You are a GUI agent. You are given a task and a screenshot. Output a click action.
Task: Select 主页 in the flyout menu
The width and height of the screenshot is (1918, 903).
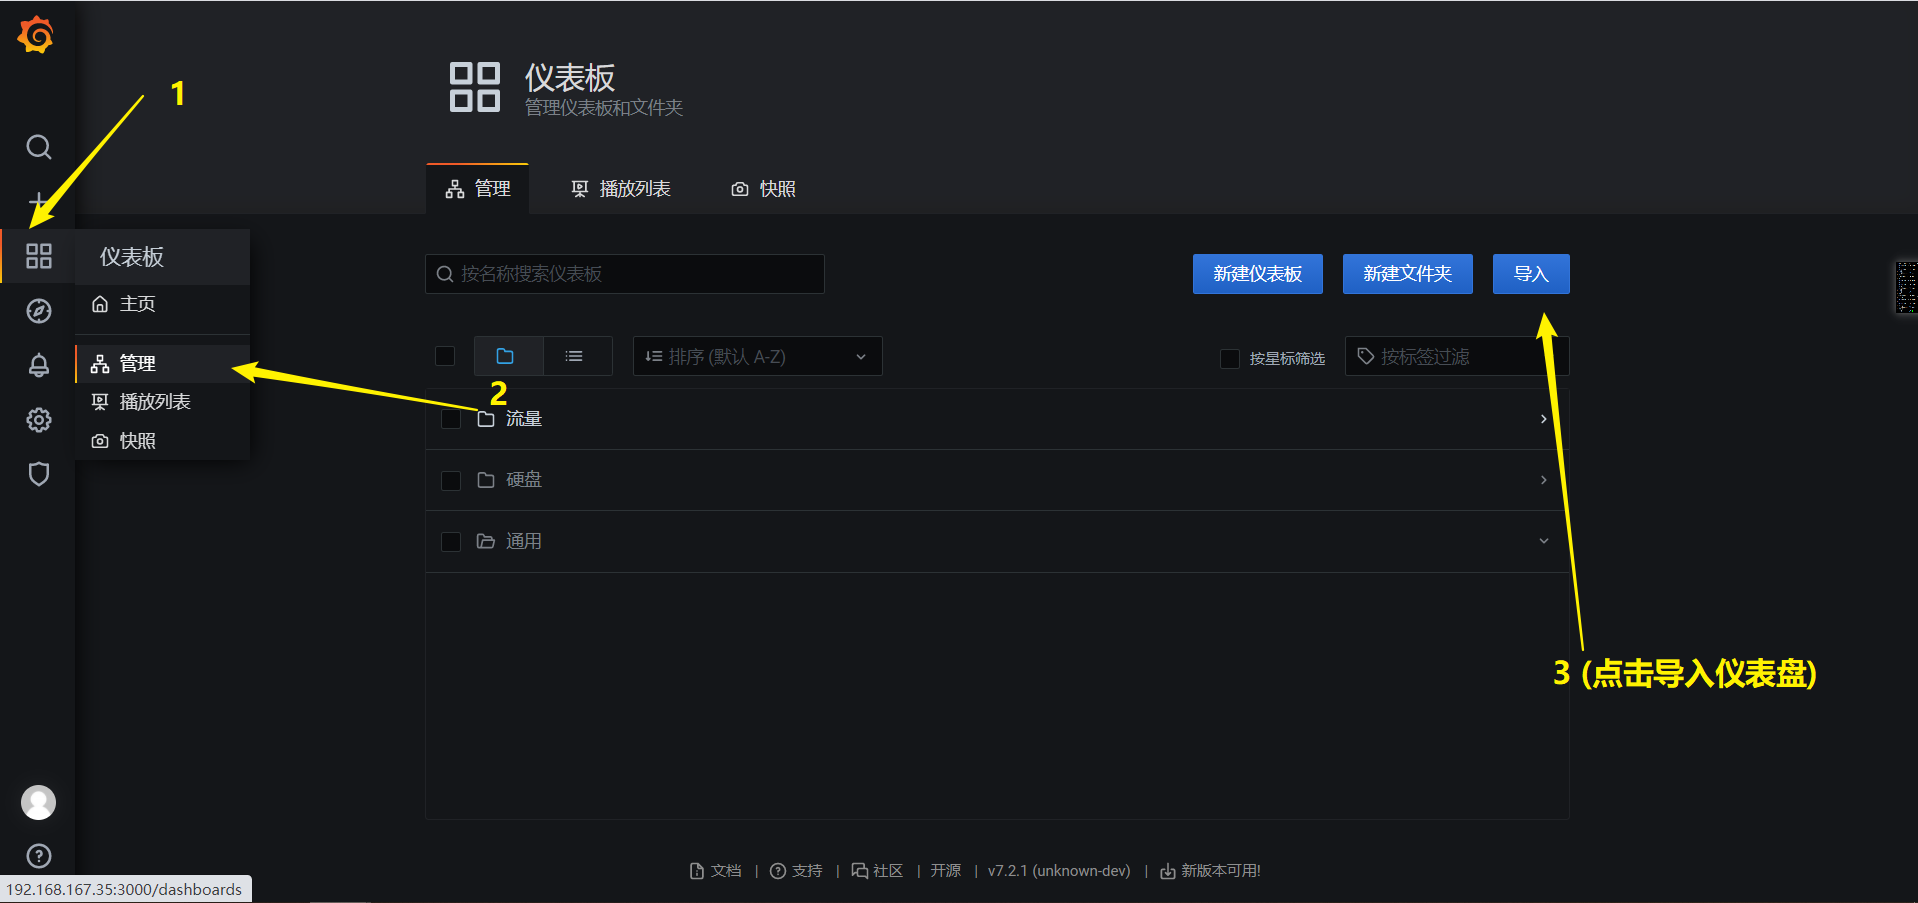click(162, 304)
